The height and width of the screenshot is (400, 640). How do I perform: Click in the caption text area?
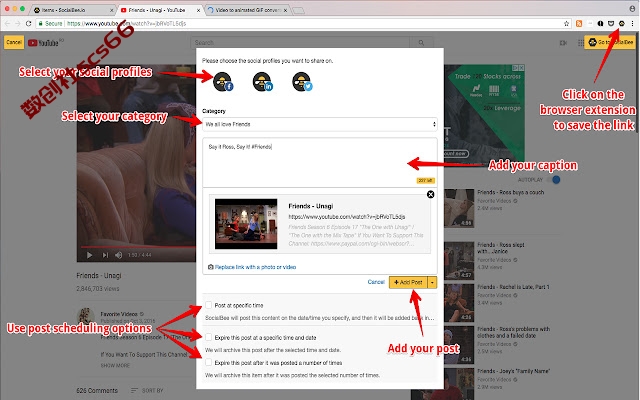click(320, 162)
